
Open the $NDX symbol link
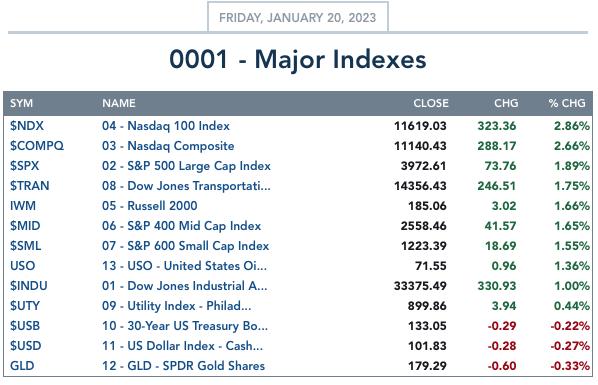click(x=27, y=126)
